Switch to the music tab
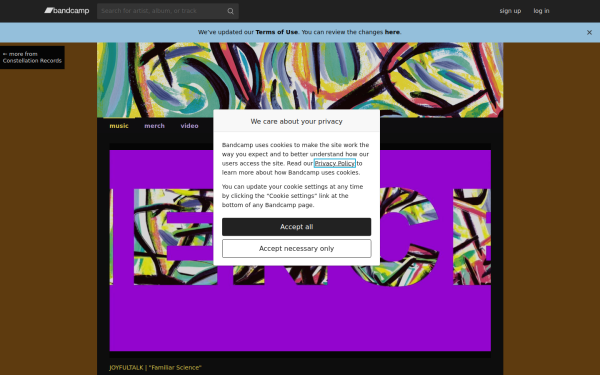The width and height of the screenshot is (600, 375). (x=119, y=126)
